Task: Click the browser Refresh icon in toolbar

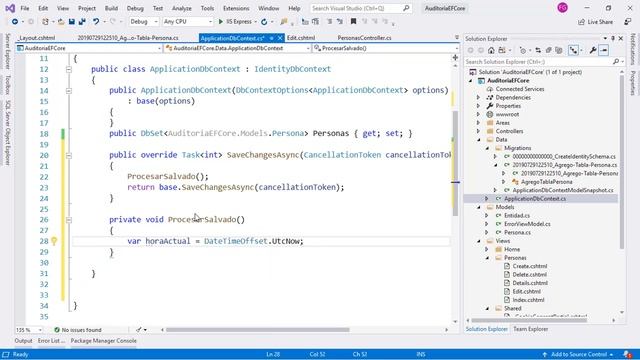Action: (x=264, y=22)
